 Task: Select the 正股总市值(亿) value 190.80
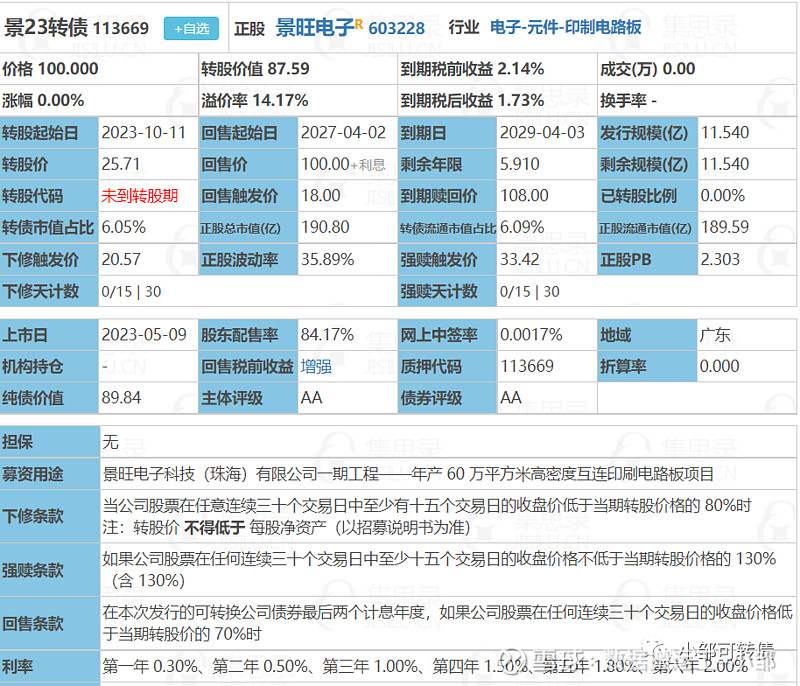(x=325, y=227)
